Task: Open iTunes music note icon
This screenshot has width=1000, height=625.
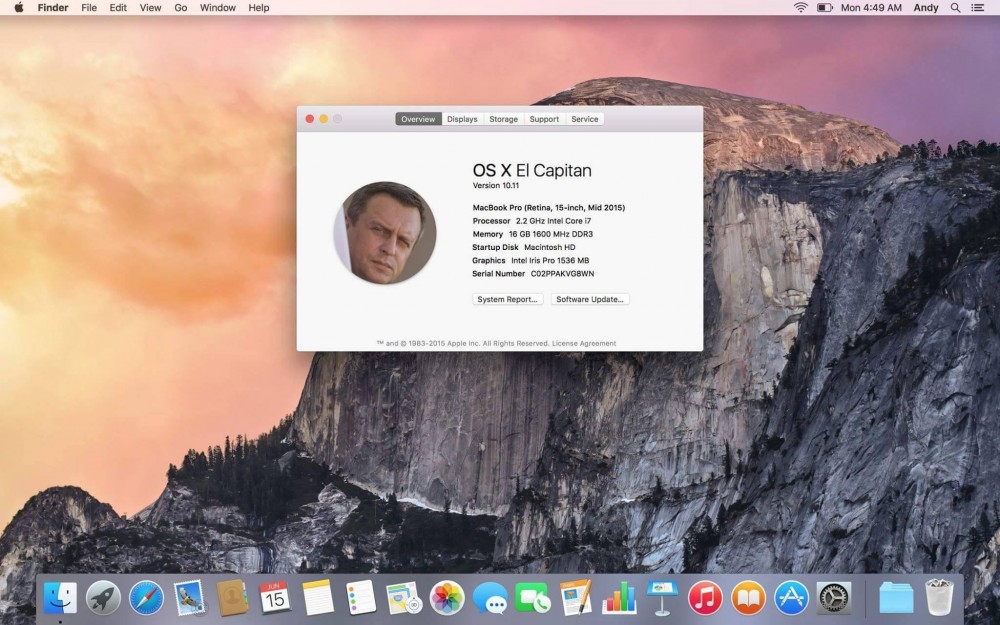Action: coord(705,598)
